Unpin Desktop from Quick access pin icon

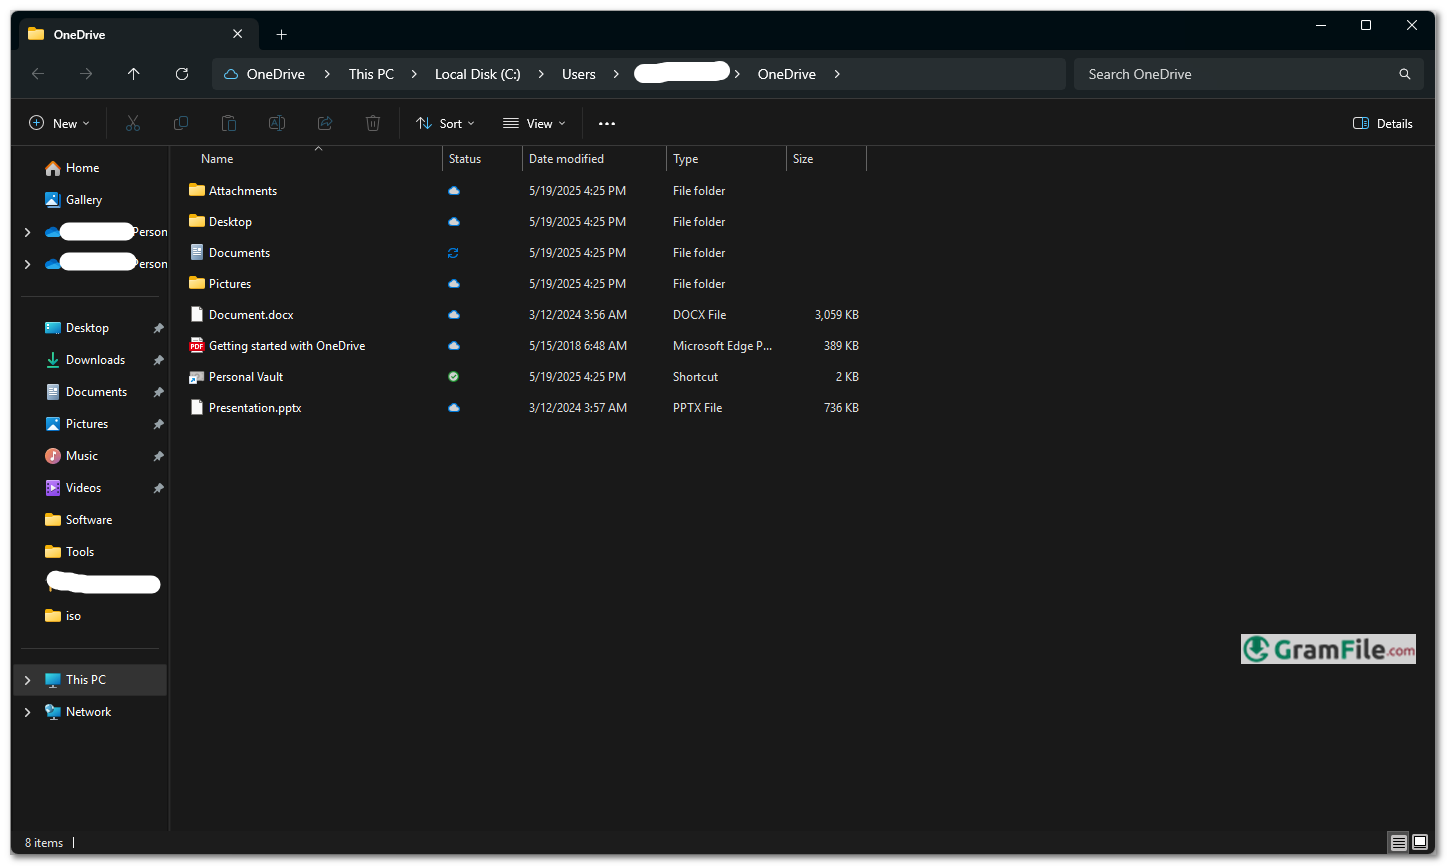(158, 328)
